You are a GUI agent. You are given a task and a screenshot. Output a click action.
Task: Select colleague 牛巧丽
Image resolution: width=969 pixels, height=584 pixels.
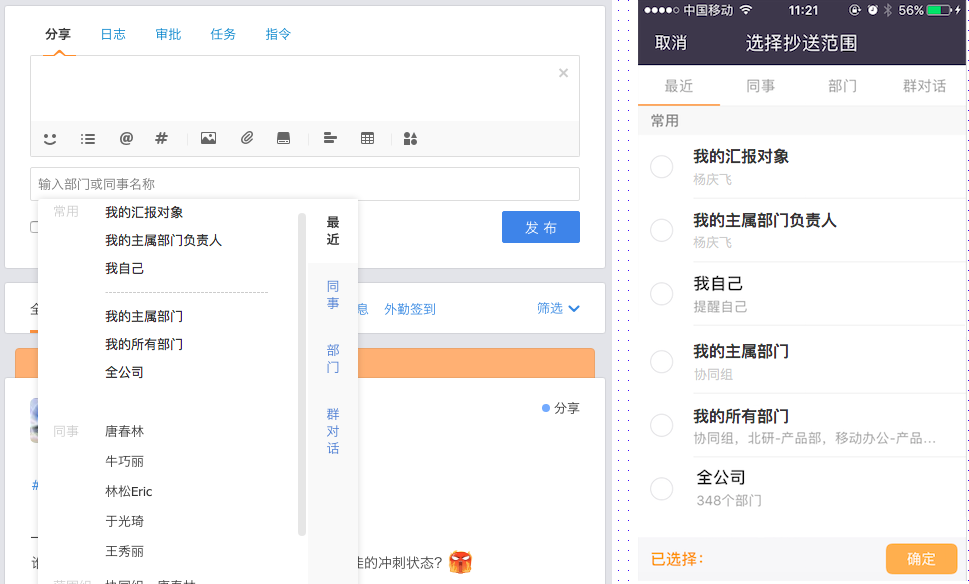click(124, 461)
